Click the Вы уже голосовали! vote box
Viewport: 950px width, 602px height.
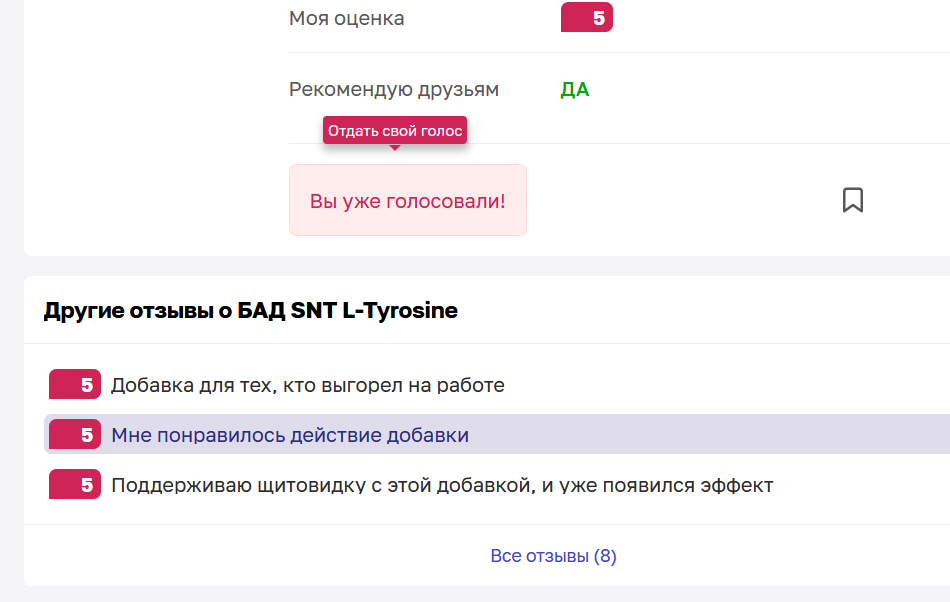(x=408, y=200)
